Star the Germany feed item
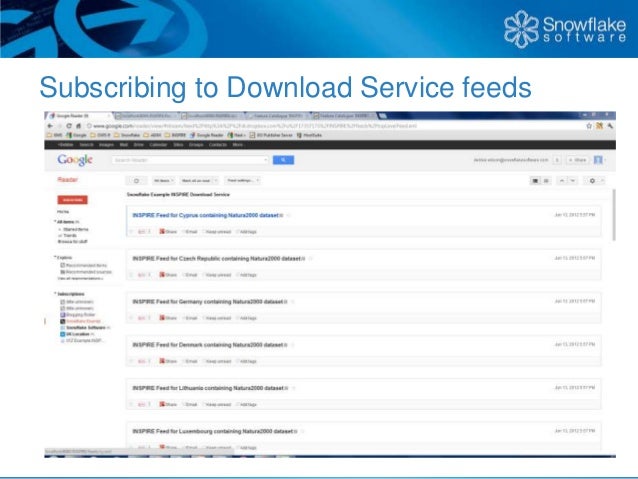The height and width of the screenshot is (479, 638). click(131, 318)
